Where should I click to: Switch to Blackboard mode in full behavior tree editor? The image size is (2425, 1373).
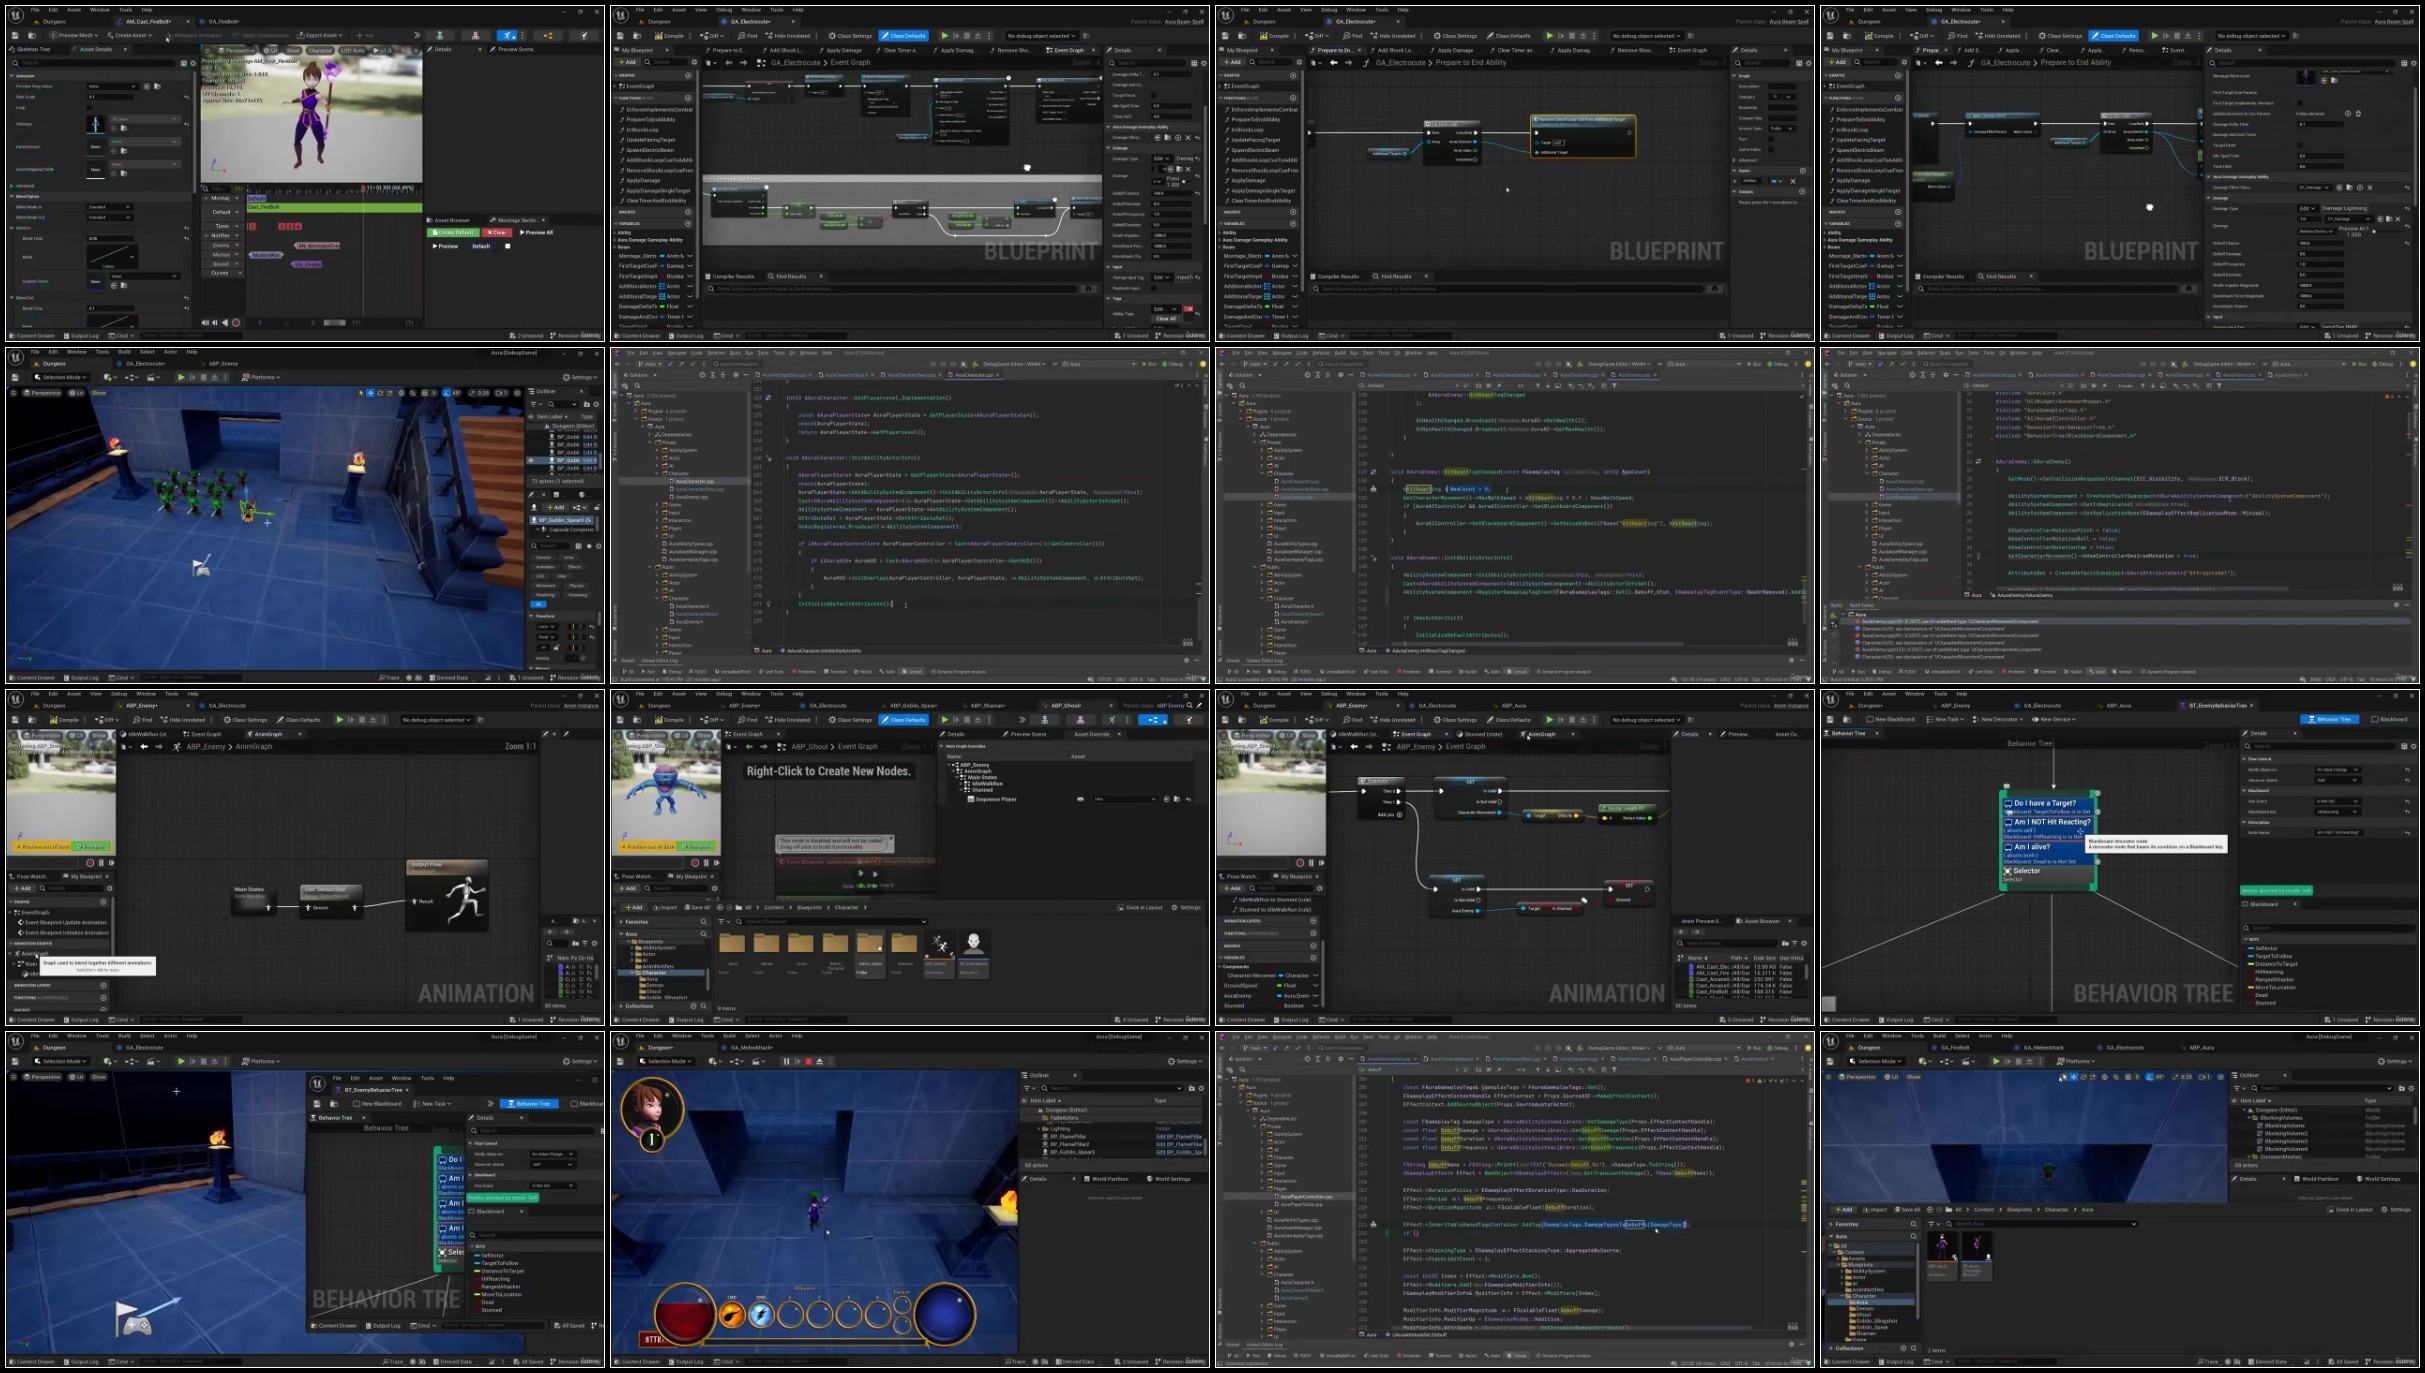coord(2390,719)
